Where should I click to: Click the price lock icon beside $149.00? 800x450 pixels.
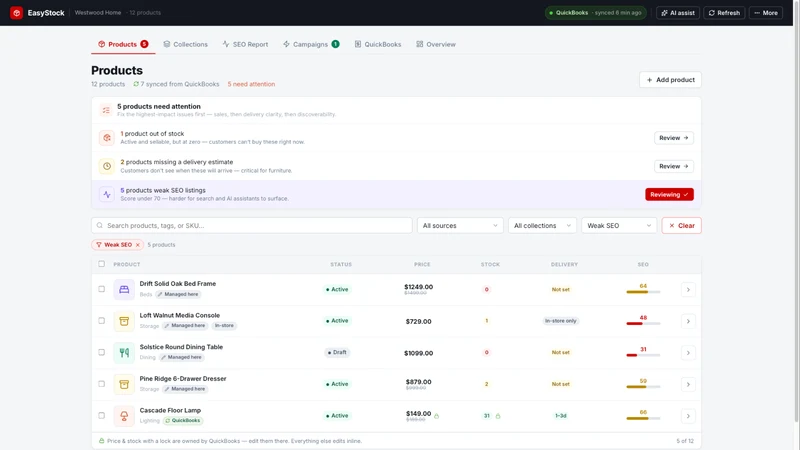(x=437, y=416)
